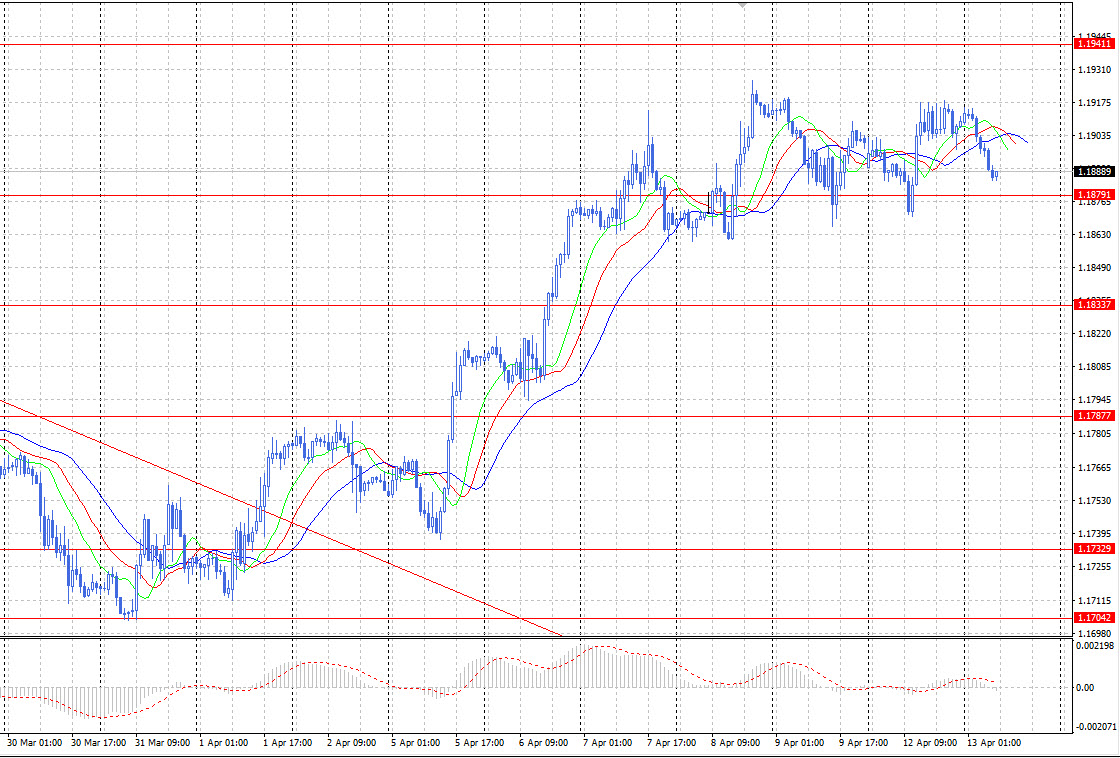This screenshot has height=758, width=1120.
Task: Click the red 1.17042 price level label
Action: [1094, 618]
